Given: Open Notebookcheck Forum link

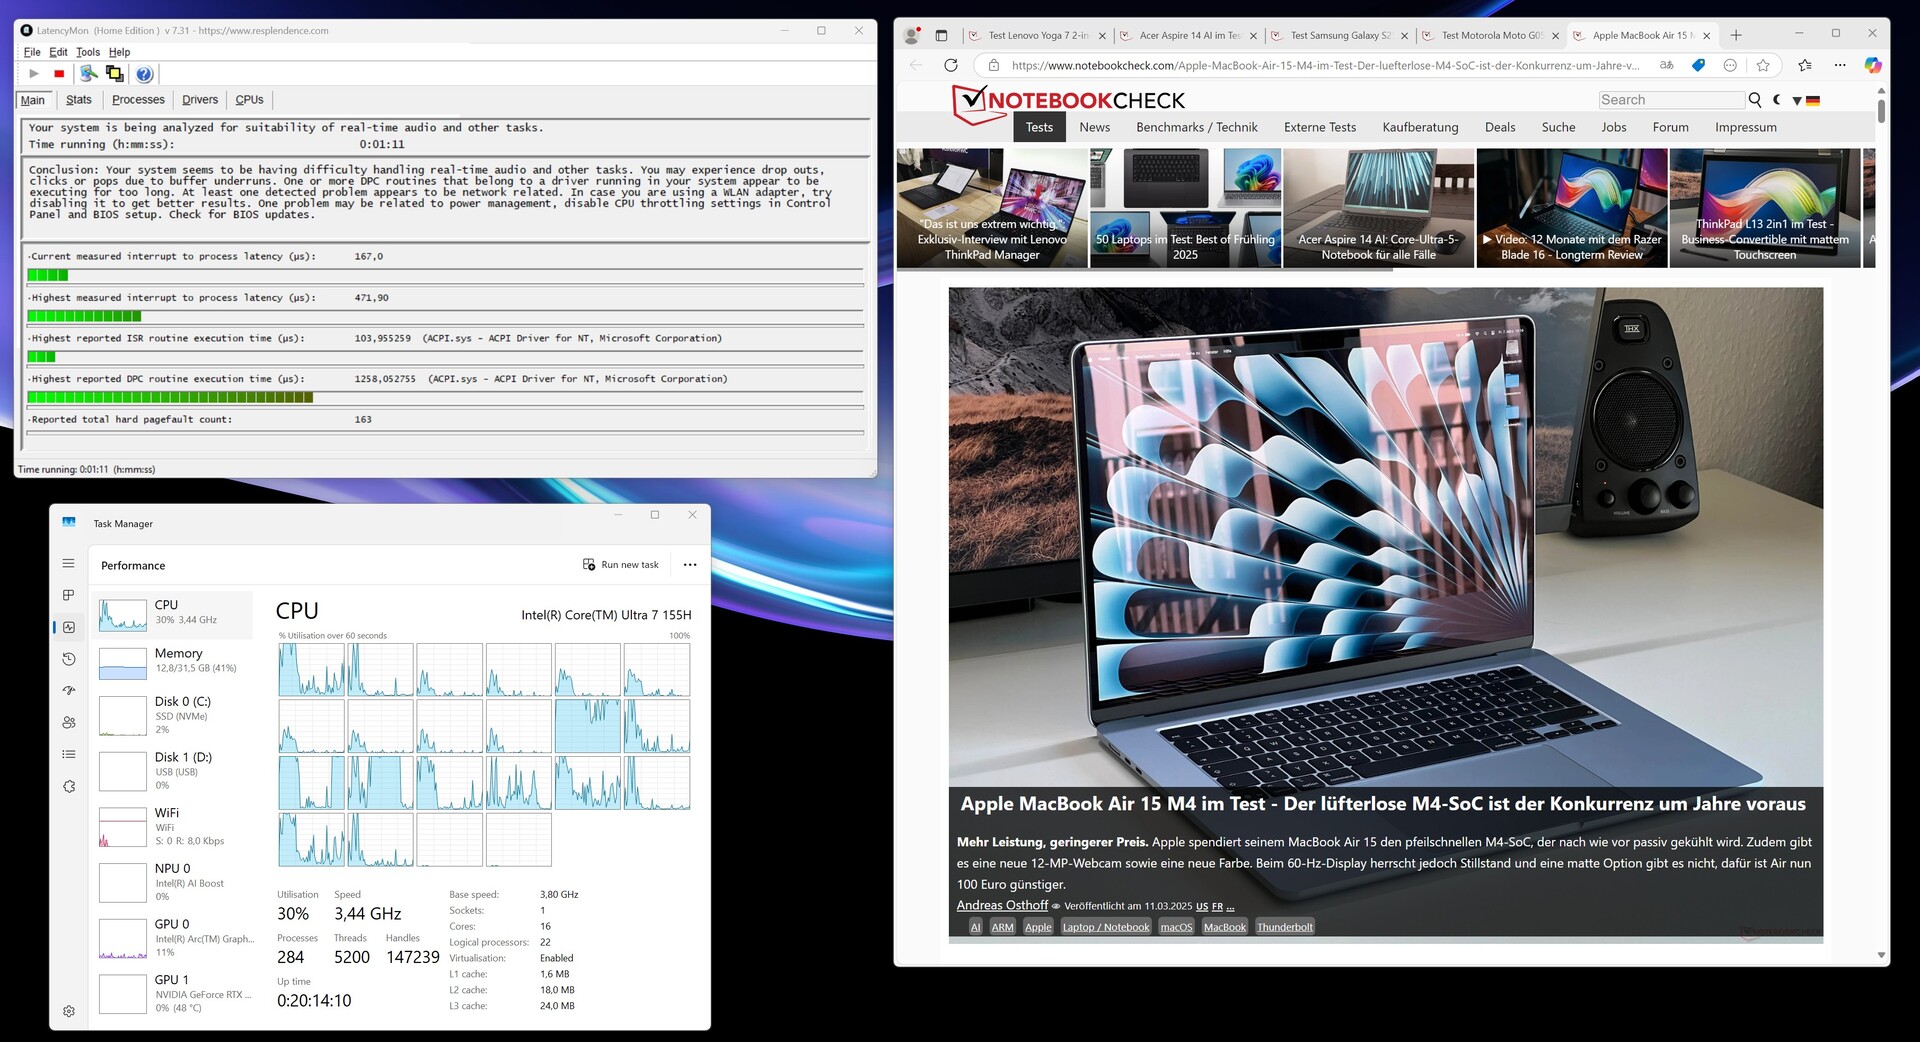Looking at the screenshot, I should pyautogui.click(x=1670, y=127).
